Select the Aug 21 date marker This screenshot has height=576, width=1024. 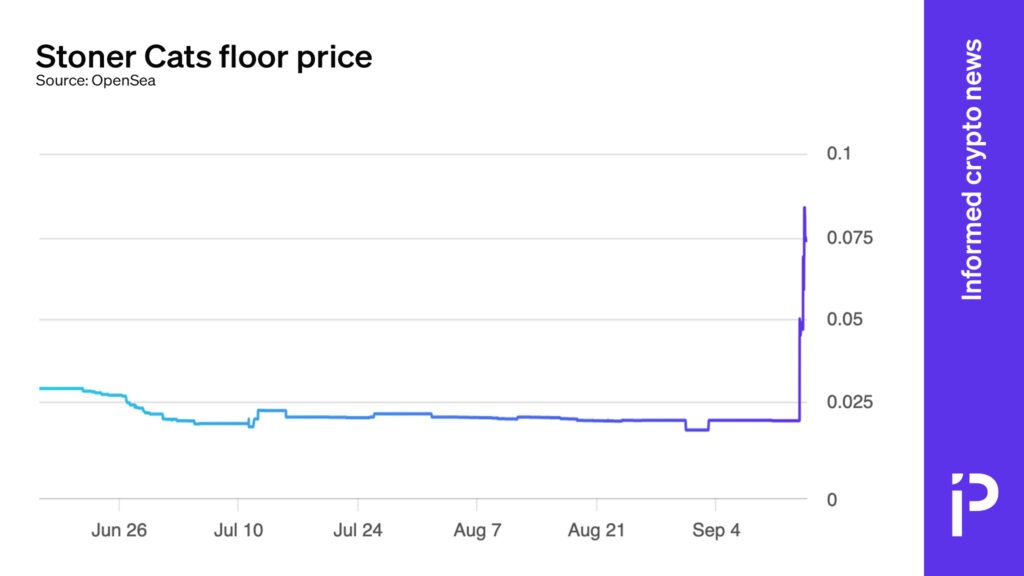(597, 531)
